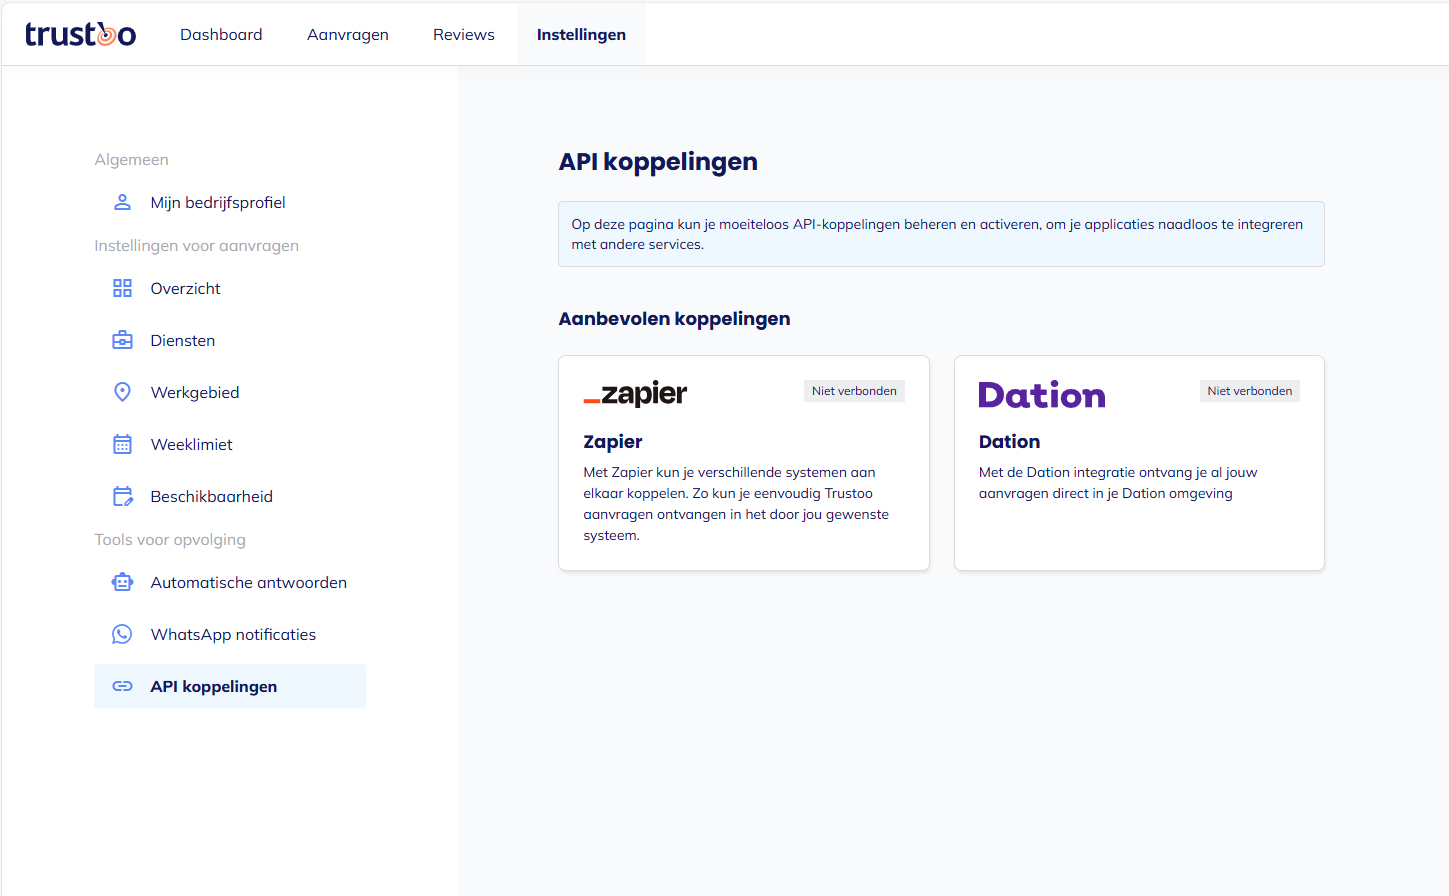This screenshot has height=896, width=1449.
Task: Go to the Reviews tab
Action: [464, 34]
